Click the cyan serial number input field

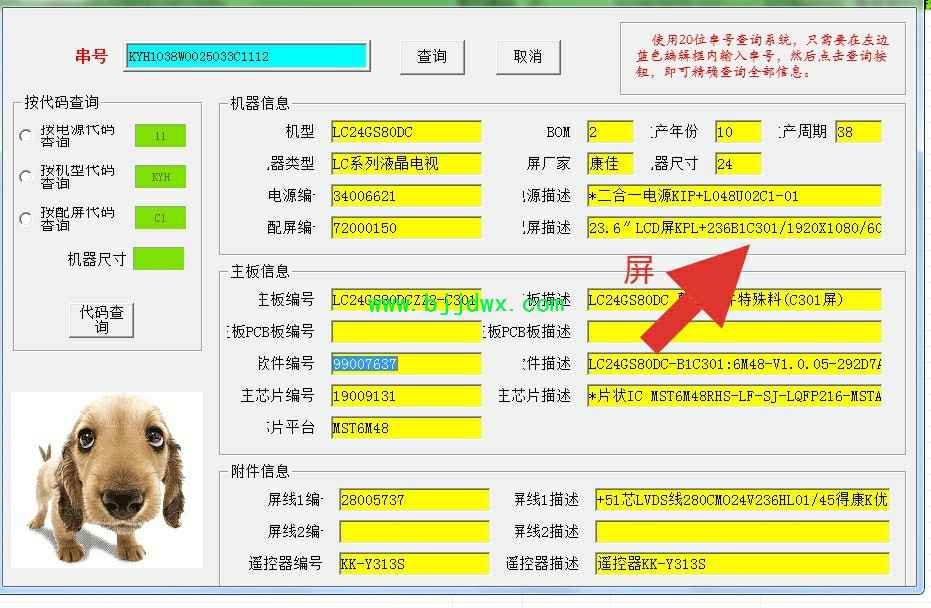(247, 57)
